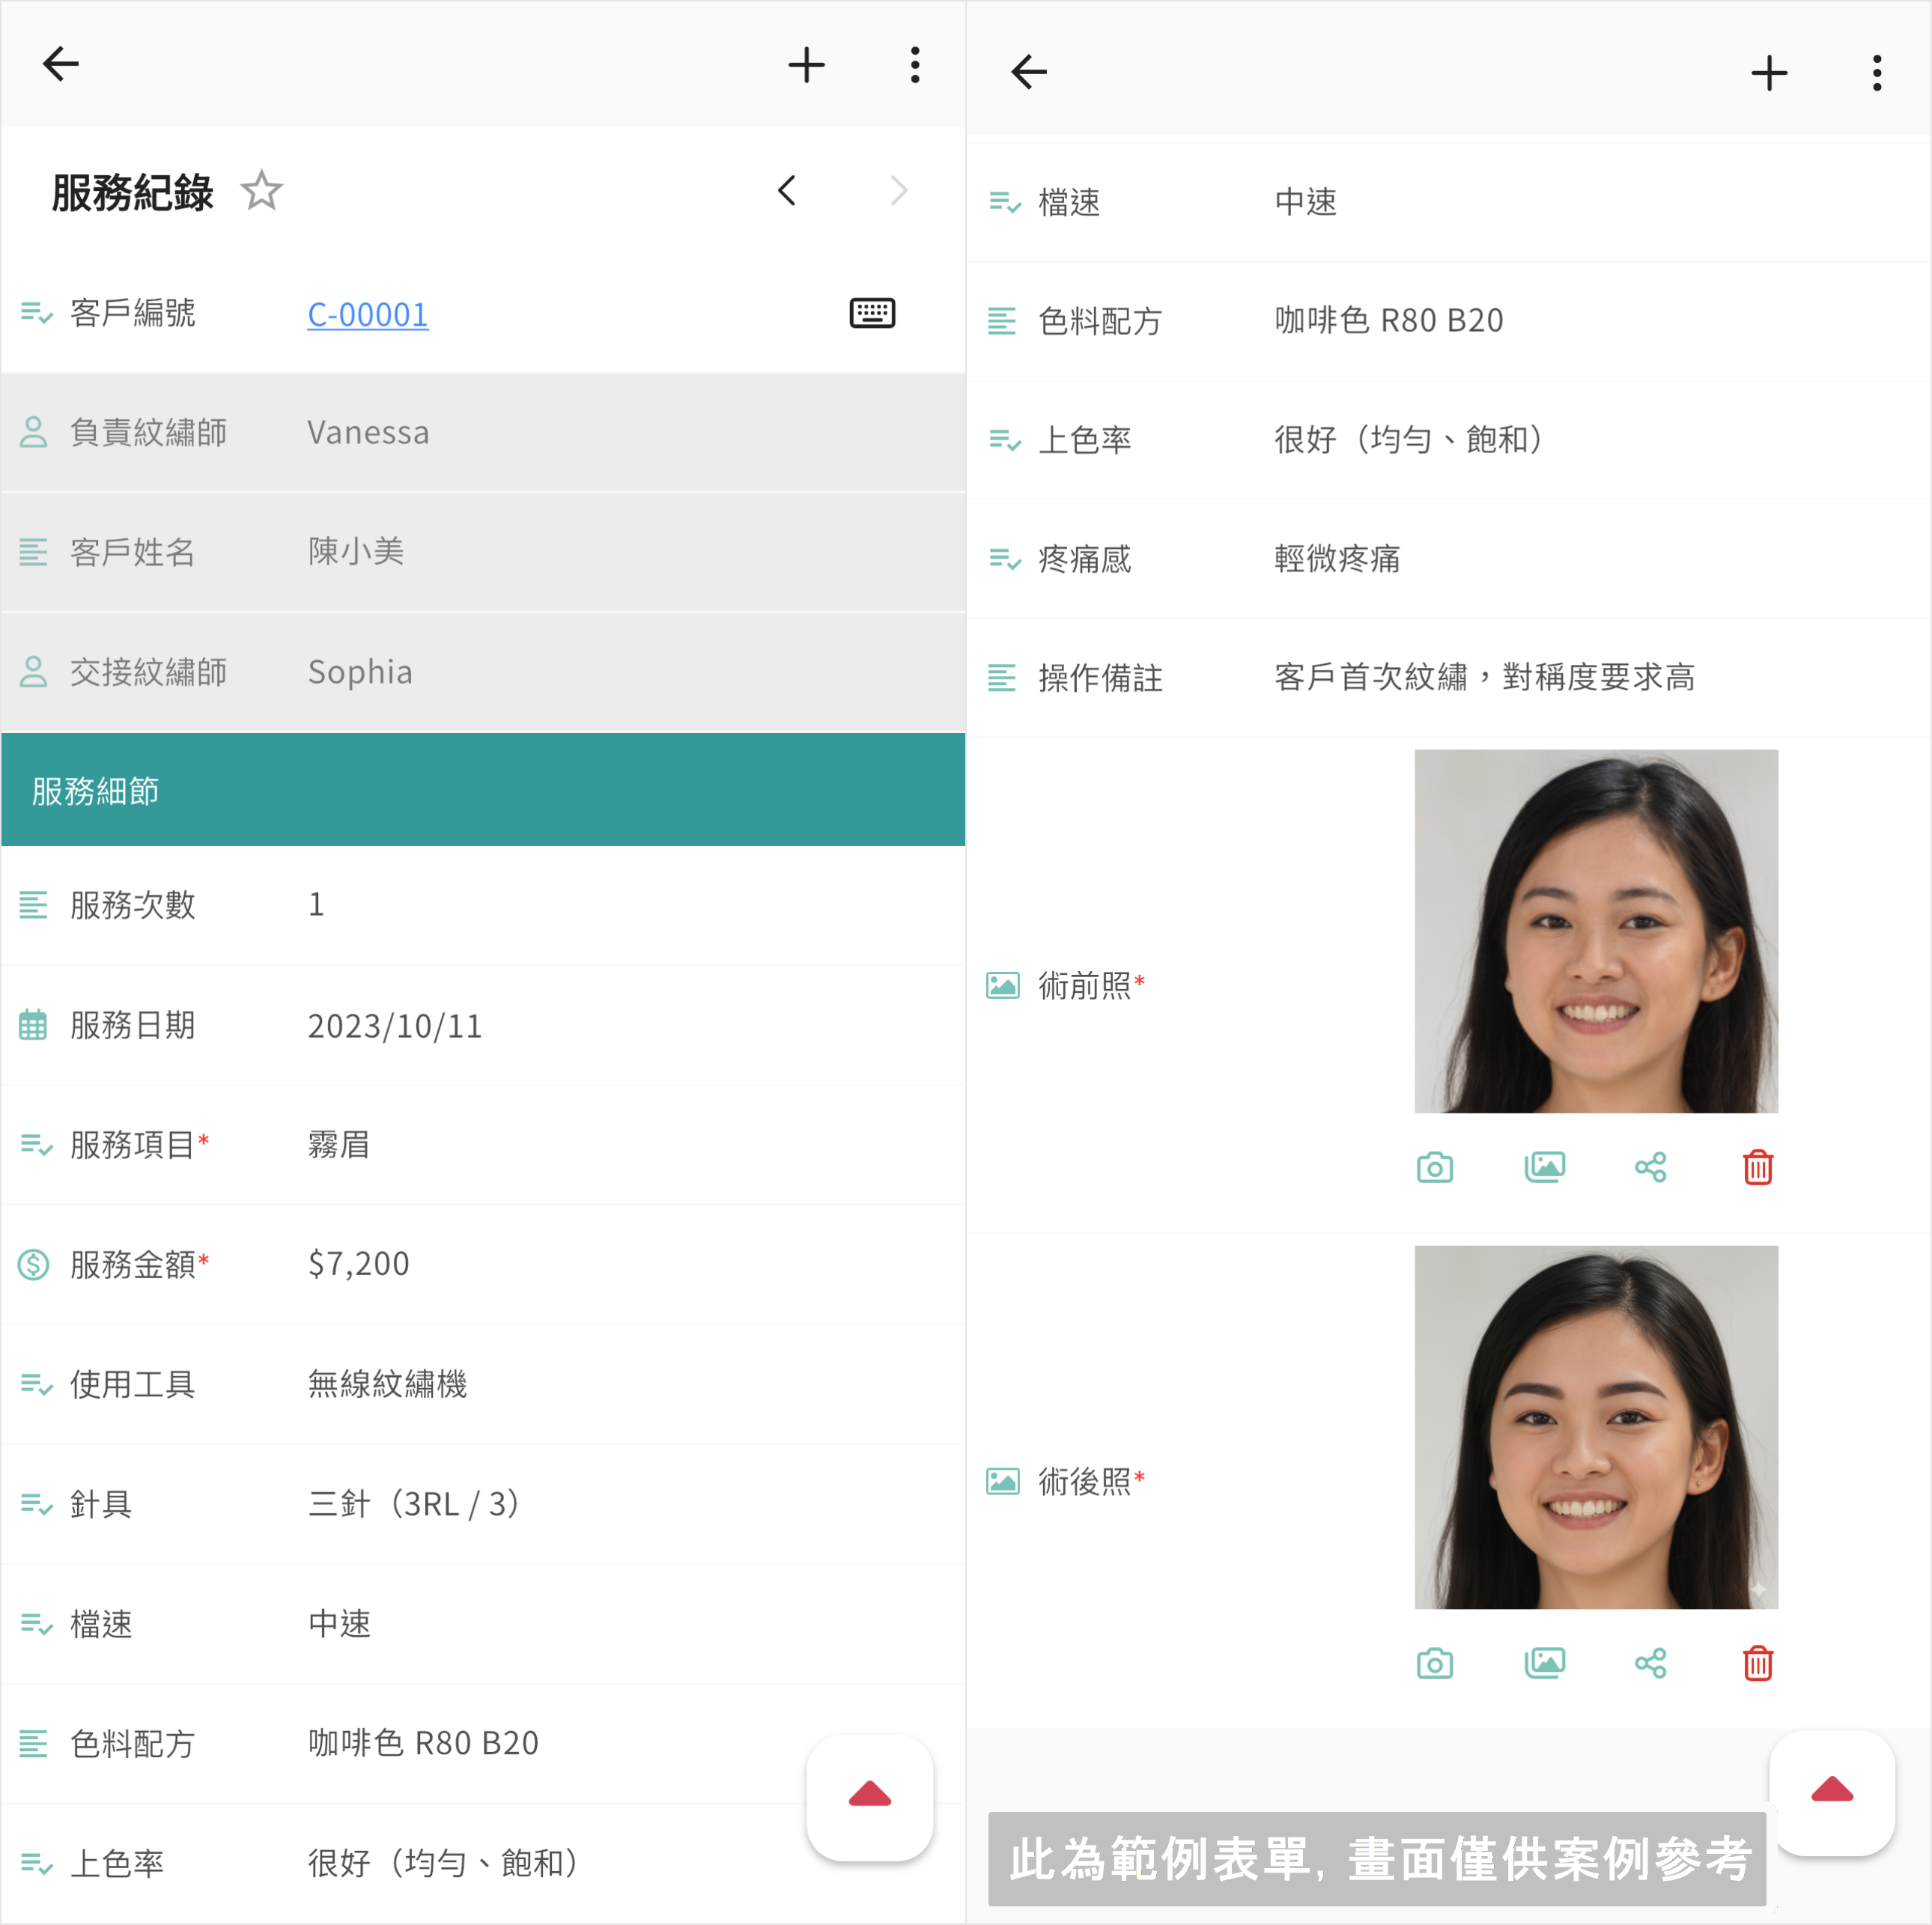Go to the next record with the right chevron
This screenshot has height=1925, width=1932.
(x=898, y=191)
